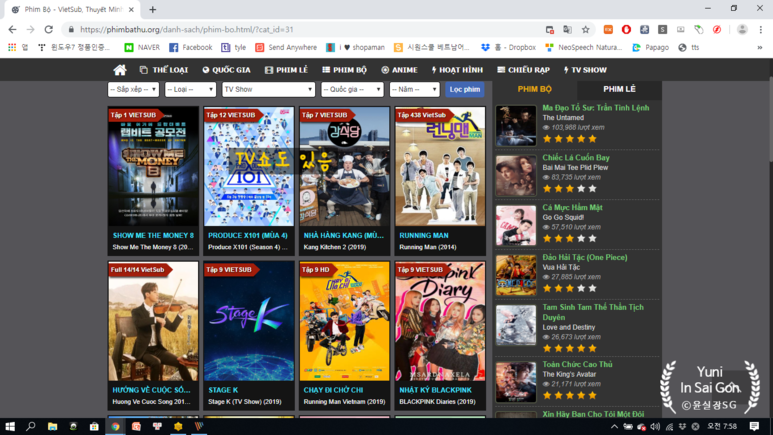Image resolution: width=773 pixels, height=435 pixels.
Task: Switch to Chrome in taskbar
Action: (x=115, y=426)
